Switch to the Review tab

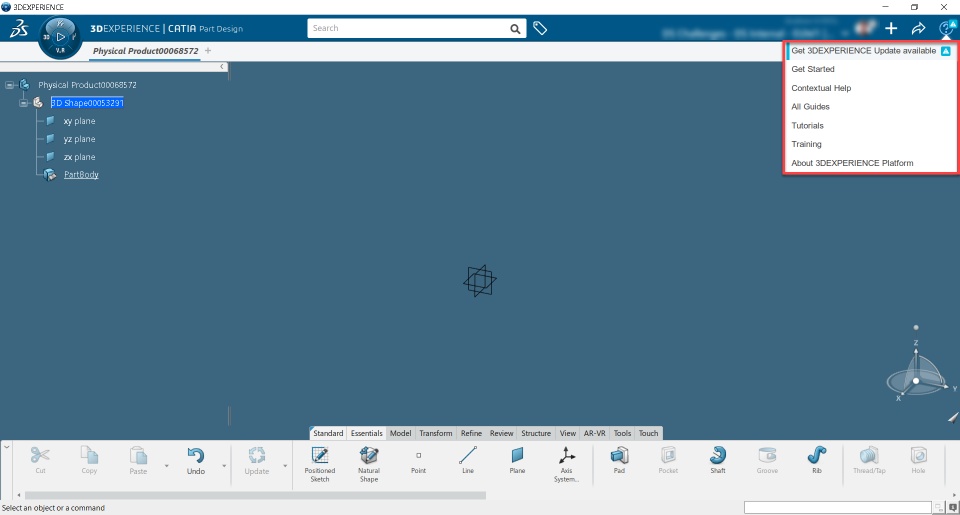(501, 433)
